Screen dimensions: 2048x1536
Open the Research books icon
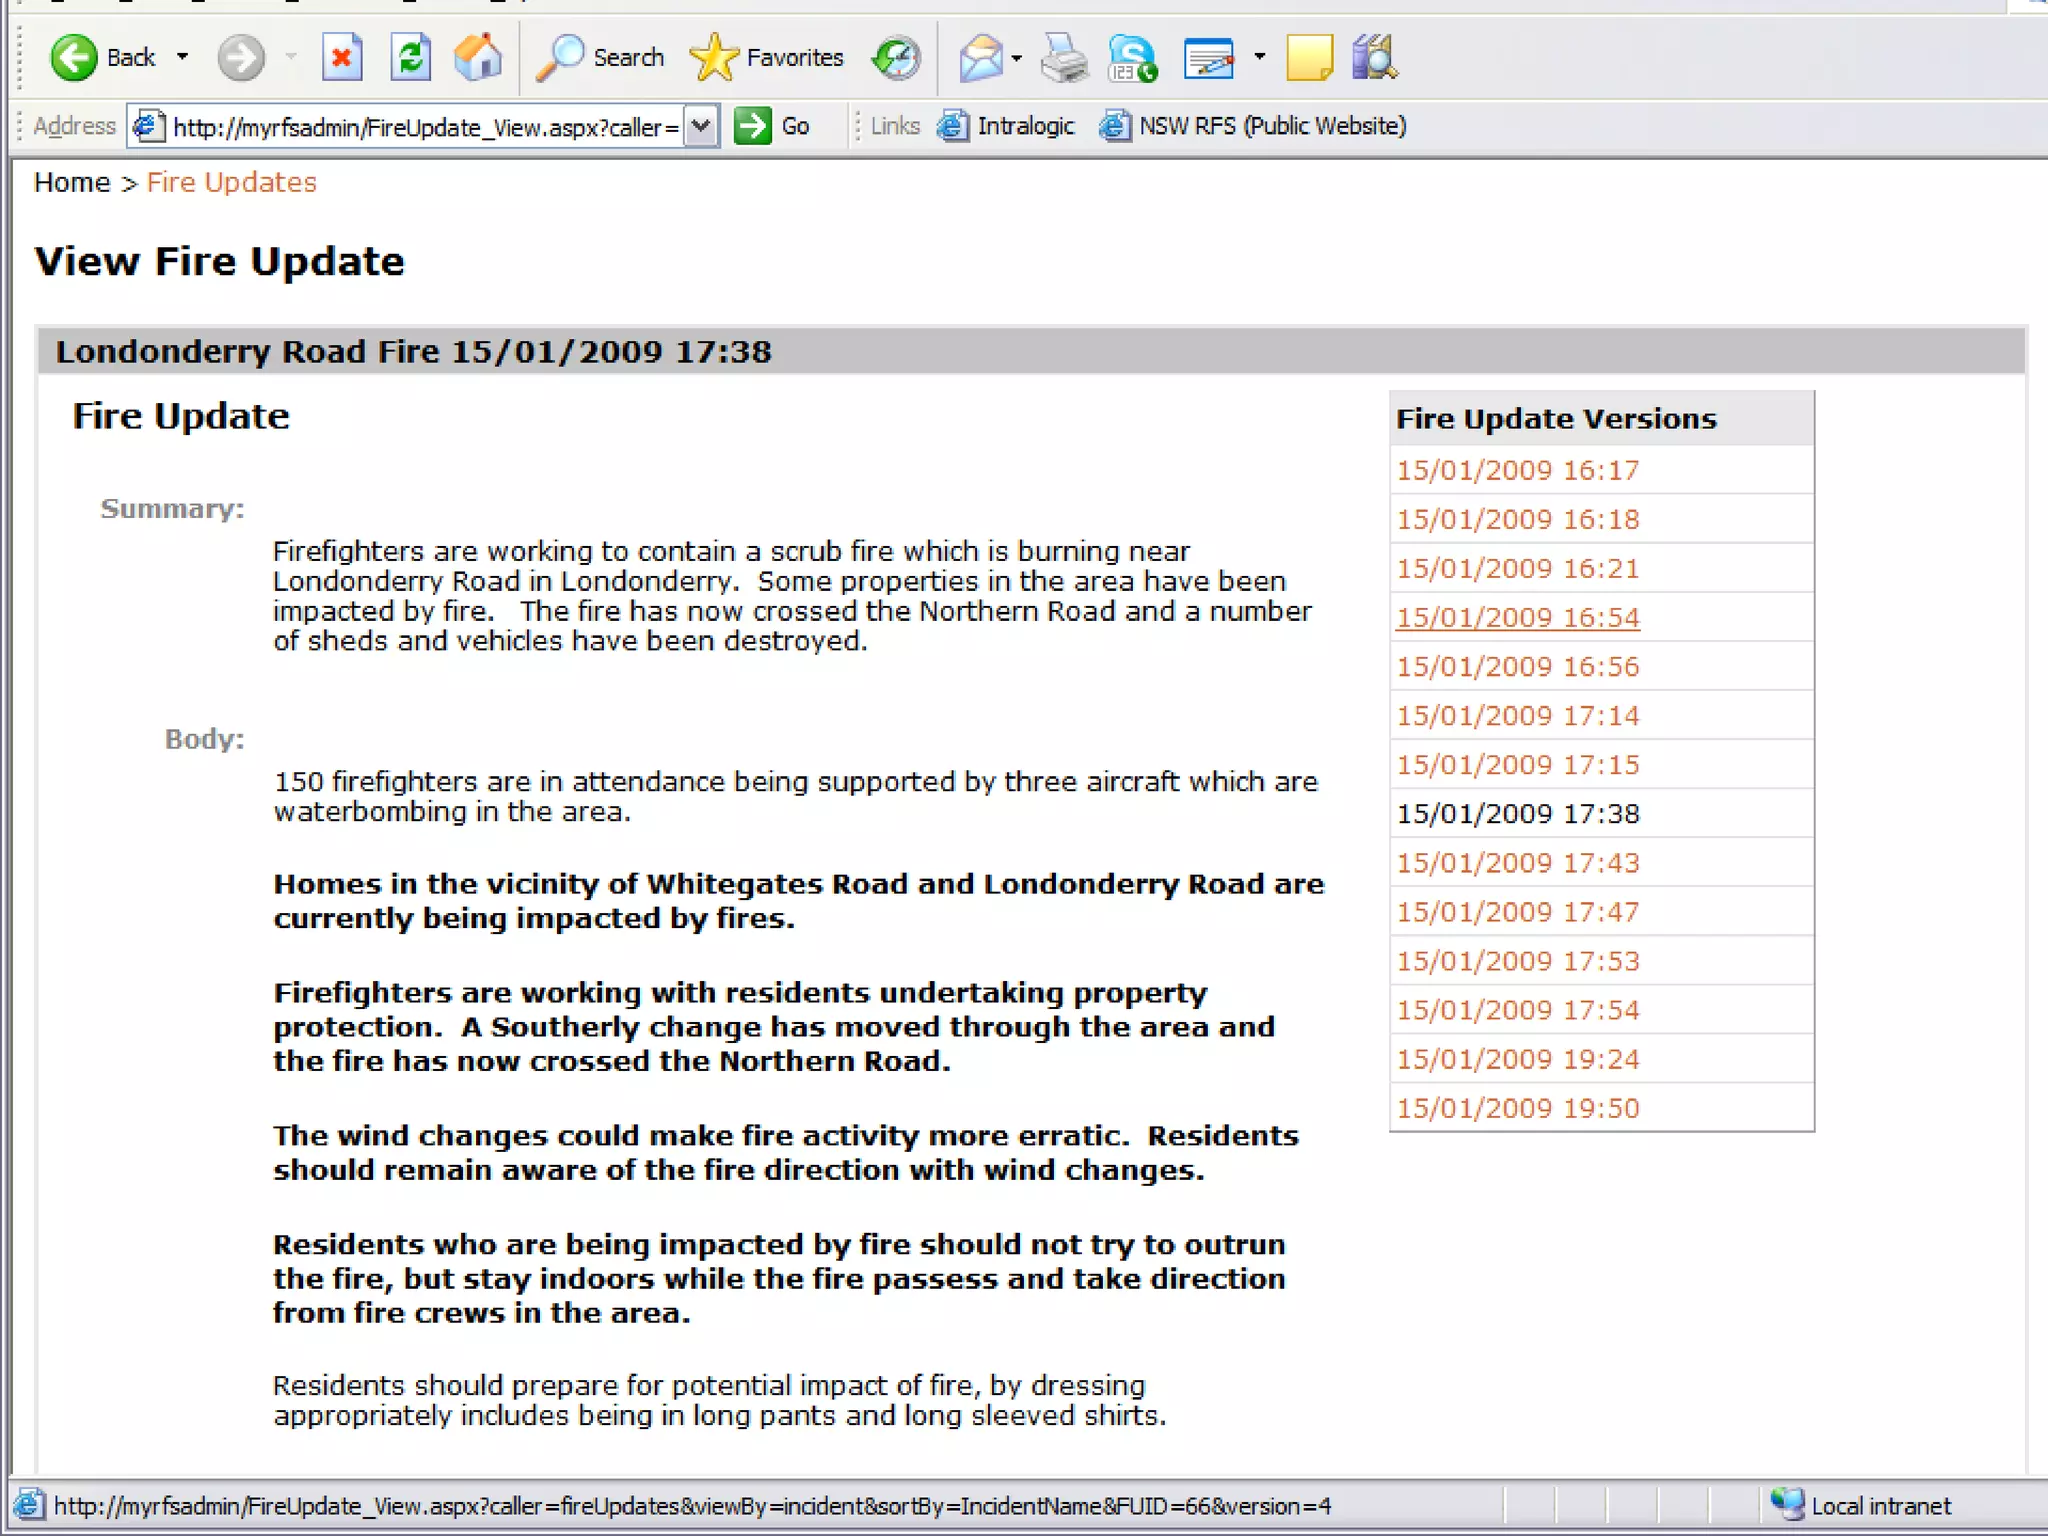(1374, 57)
